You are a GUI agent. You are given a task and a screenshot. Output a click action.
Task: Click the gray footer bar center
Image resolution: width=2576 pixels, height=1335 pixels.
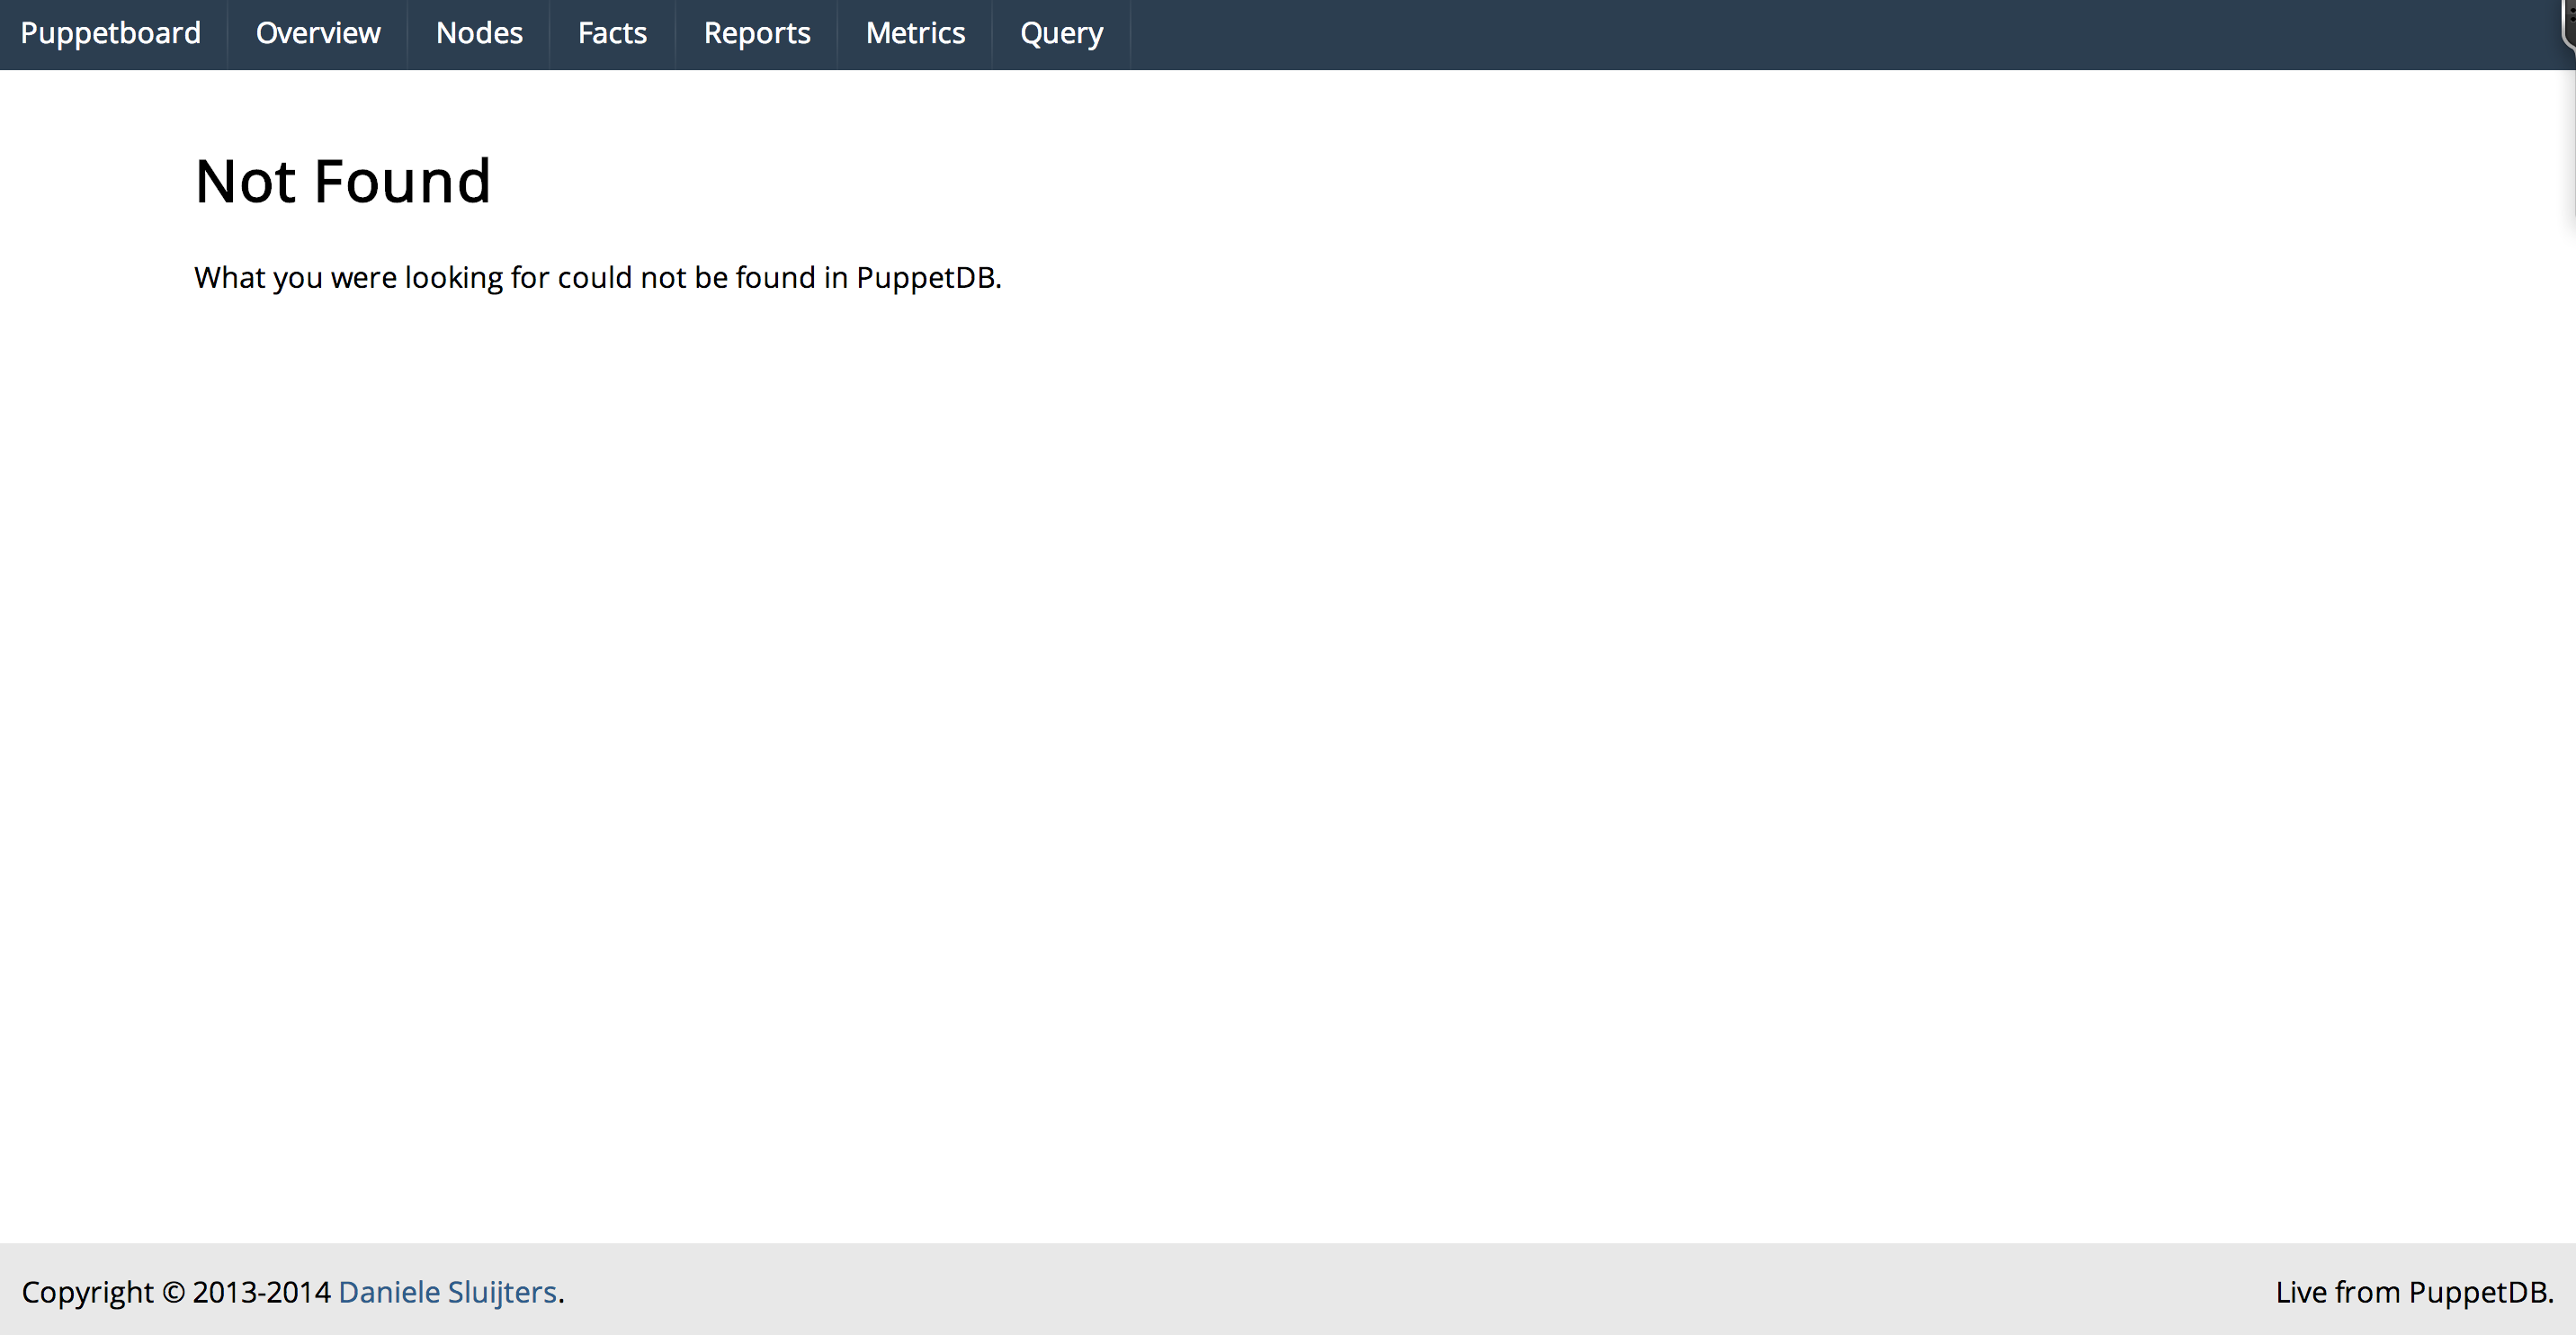(x=1288, y=1290)
